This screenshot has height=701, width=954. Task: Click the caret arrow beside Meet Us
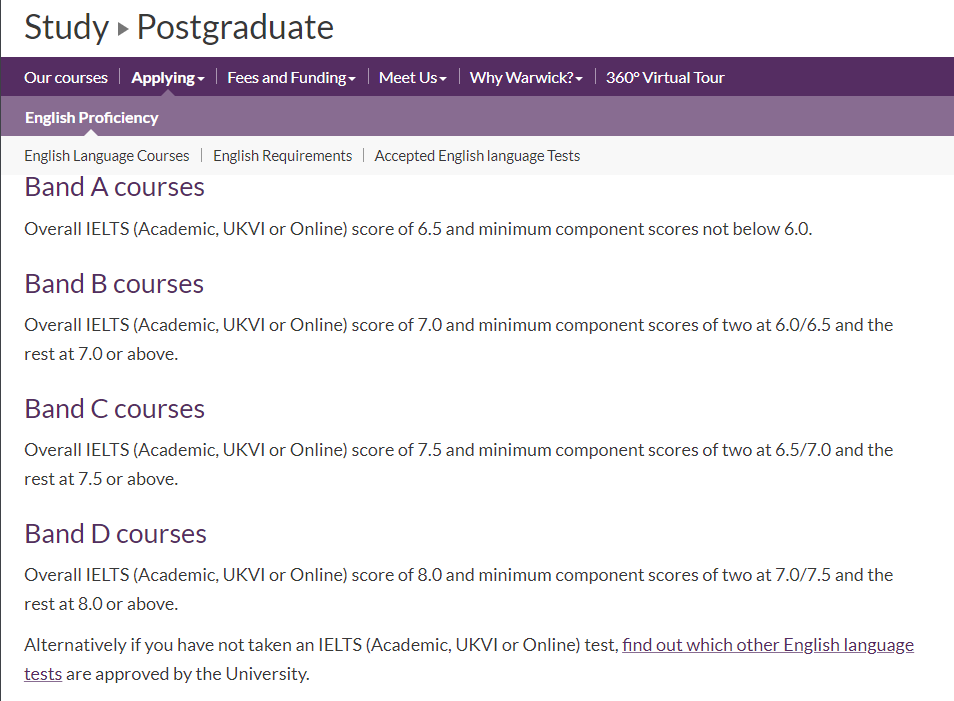(443, 79)
